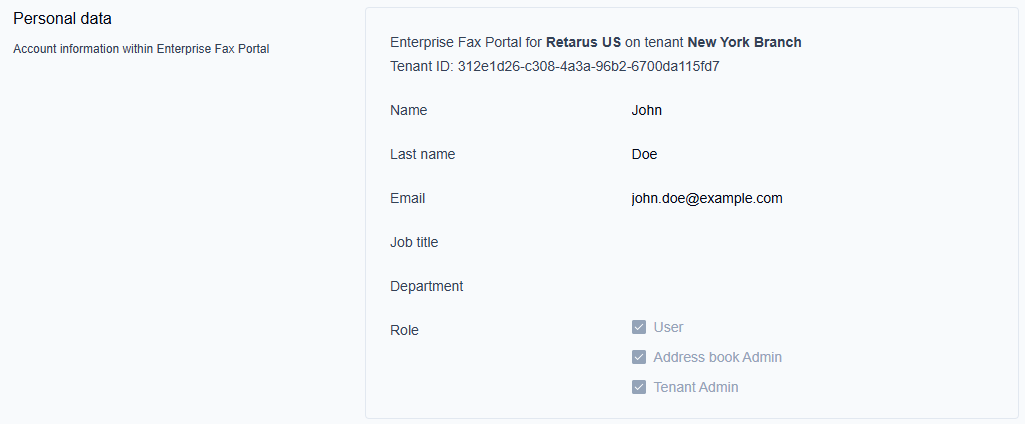Select the Department field label
1025x424 pixels.
pos(427,286)
